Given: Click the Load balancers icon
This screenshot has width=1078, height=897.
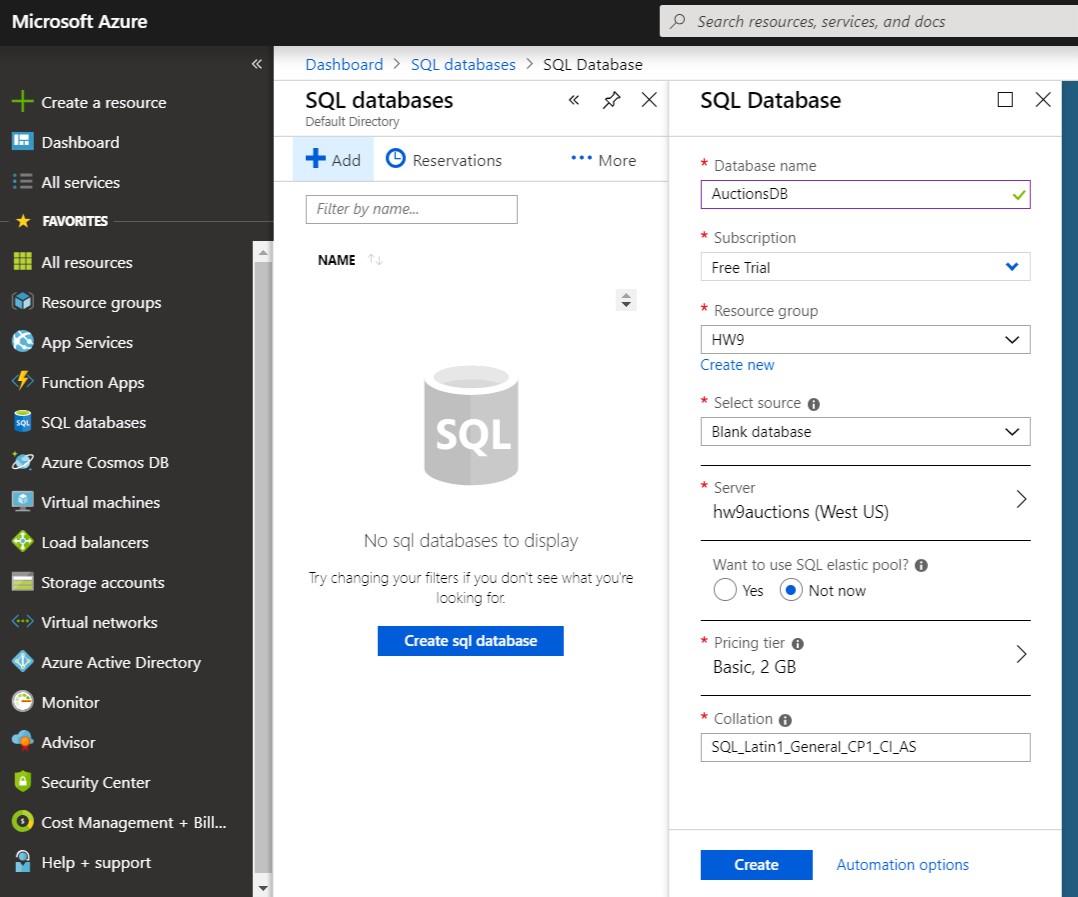Looking at the screenshot, I should (x=22, y=542).
